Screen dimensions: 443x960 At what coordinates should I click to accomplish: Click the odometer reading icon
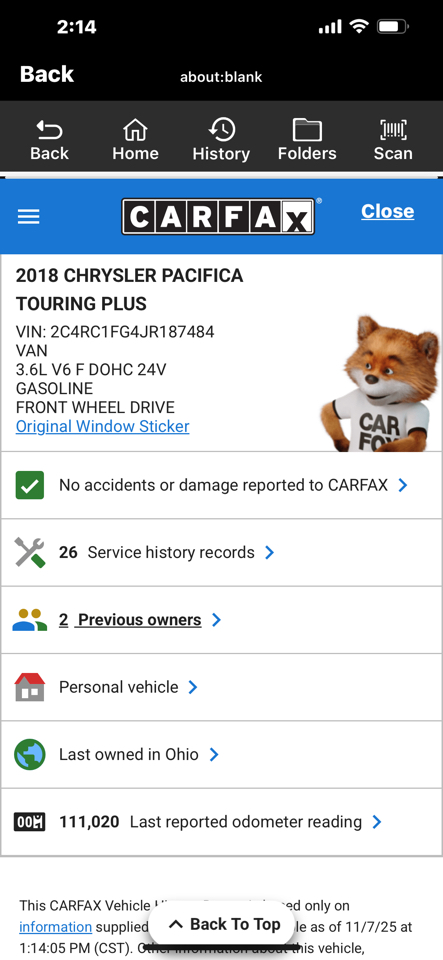pos(29,822)
